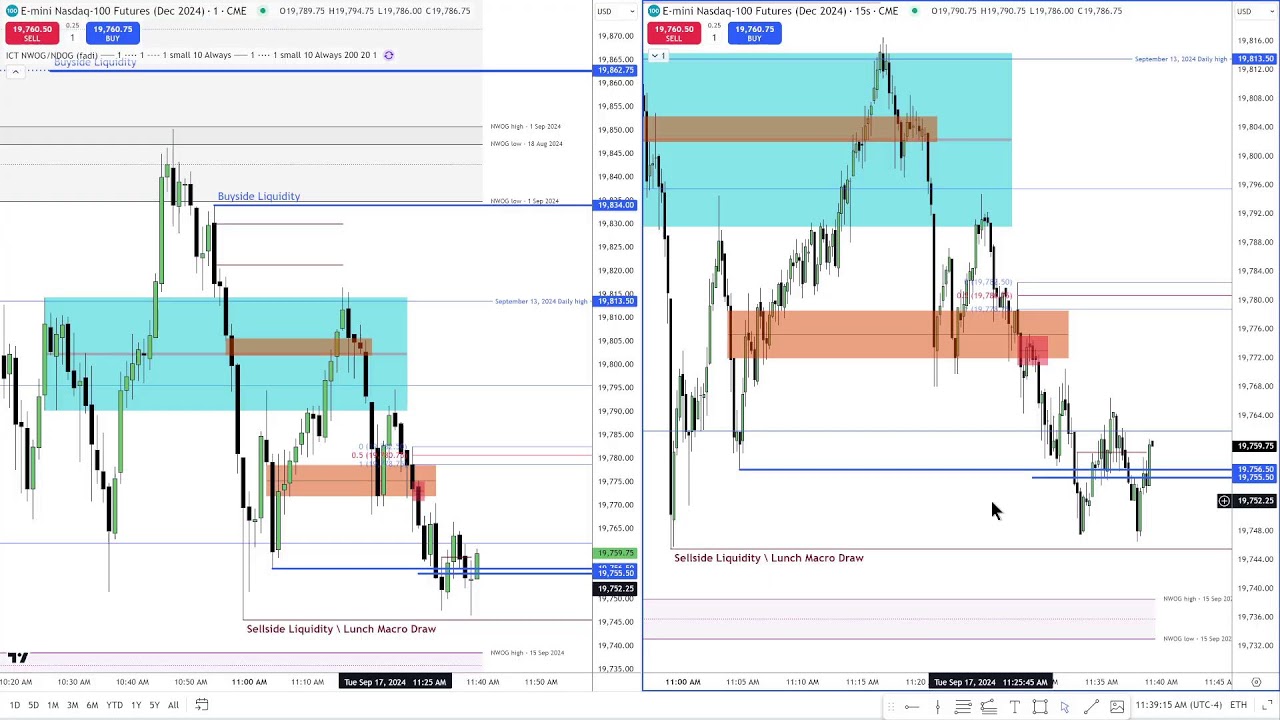1280x720 pixels.
Task: Select the 1D time range tab
Action: 14,705
